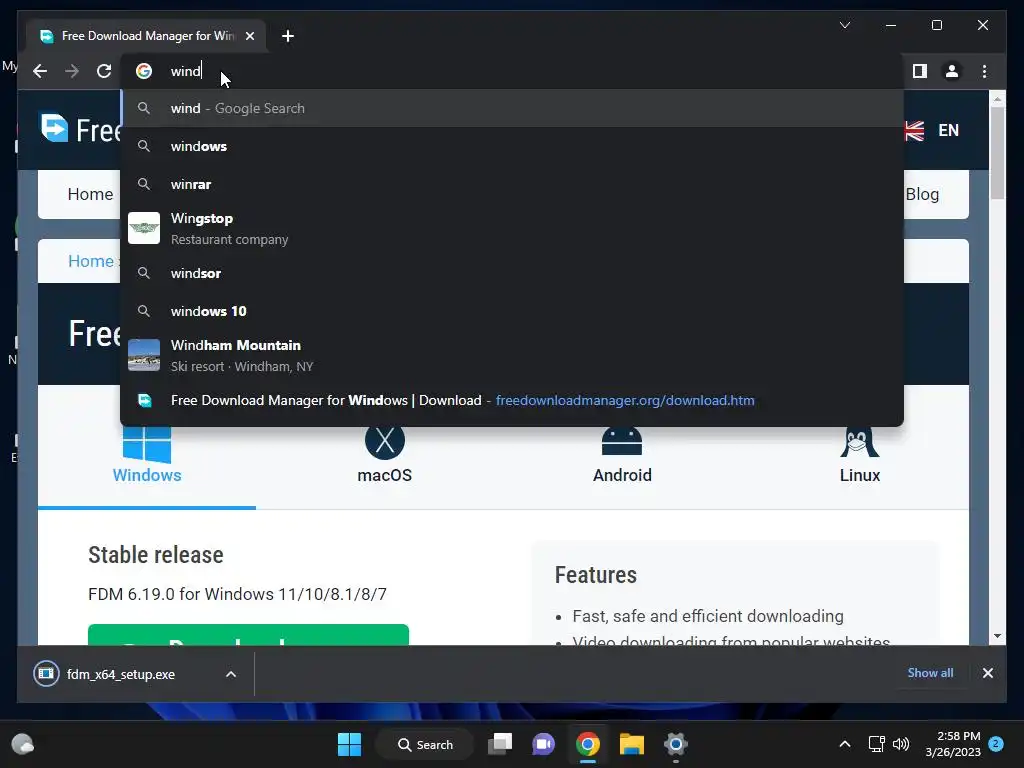Choose the 'windows' search suggestion

(512, 146)
